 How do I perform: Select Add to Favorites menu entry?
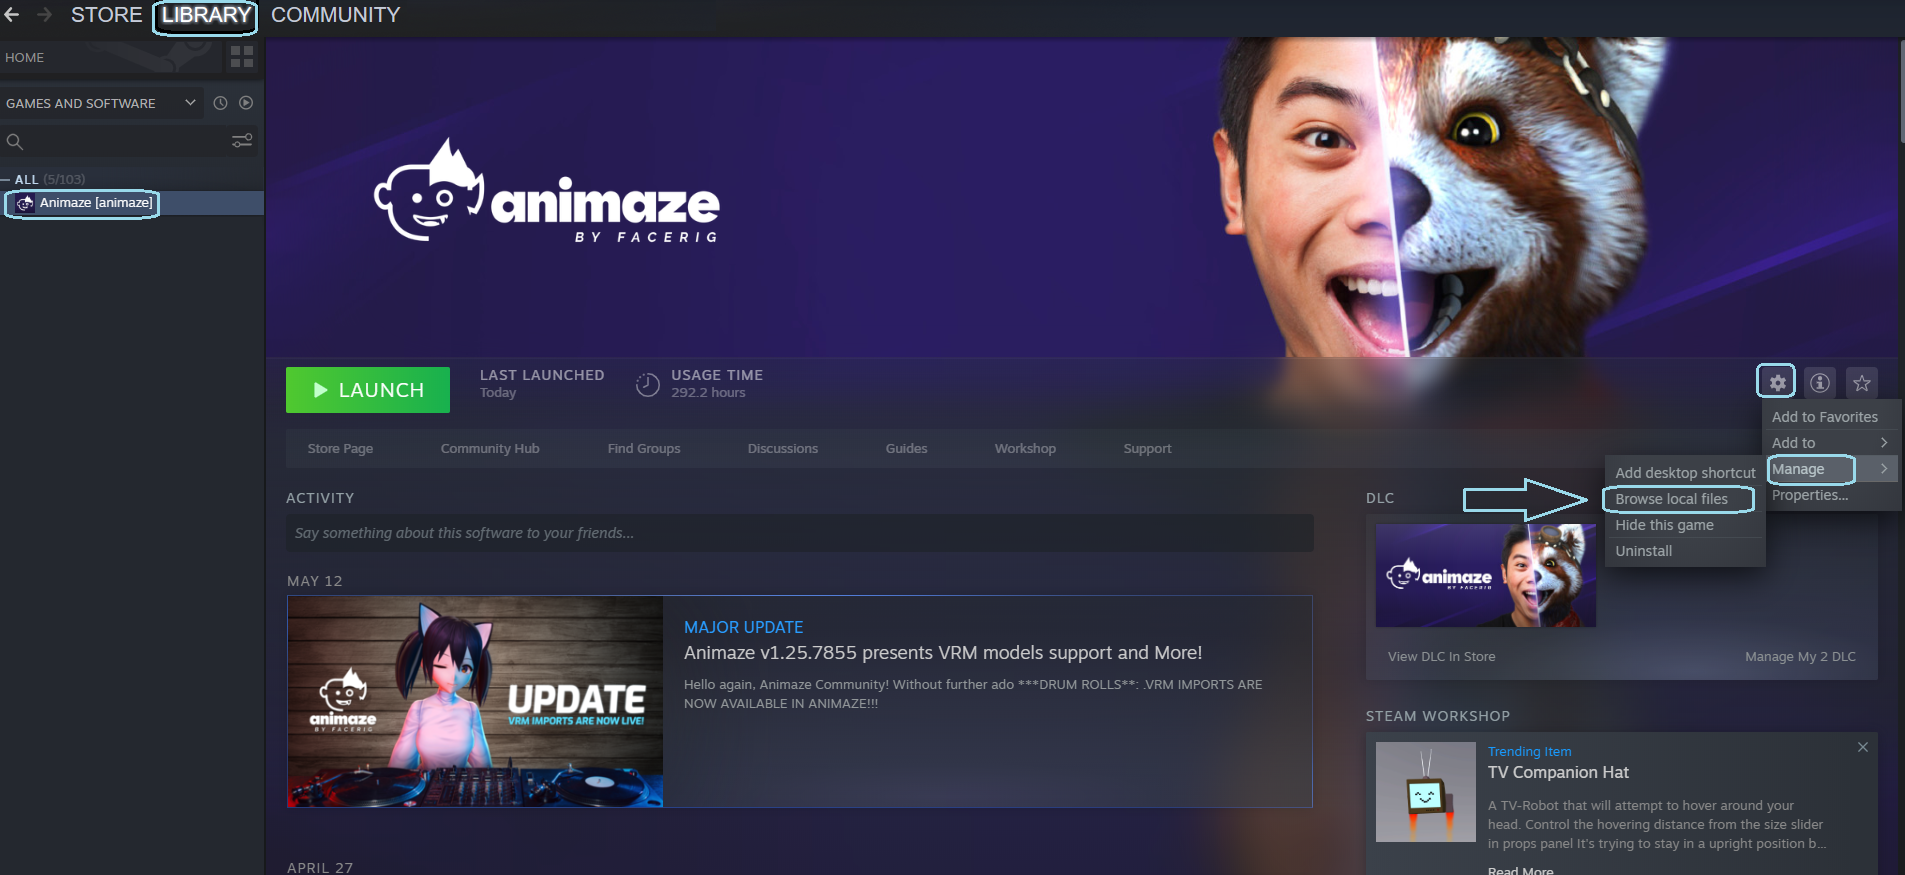[x=1825, y=417]
